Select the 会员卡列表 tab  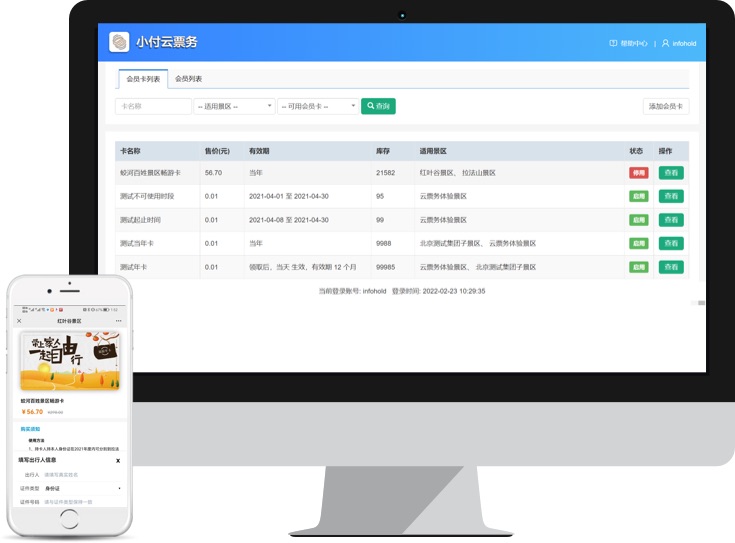[140, 79]
